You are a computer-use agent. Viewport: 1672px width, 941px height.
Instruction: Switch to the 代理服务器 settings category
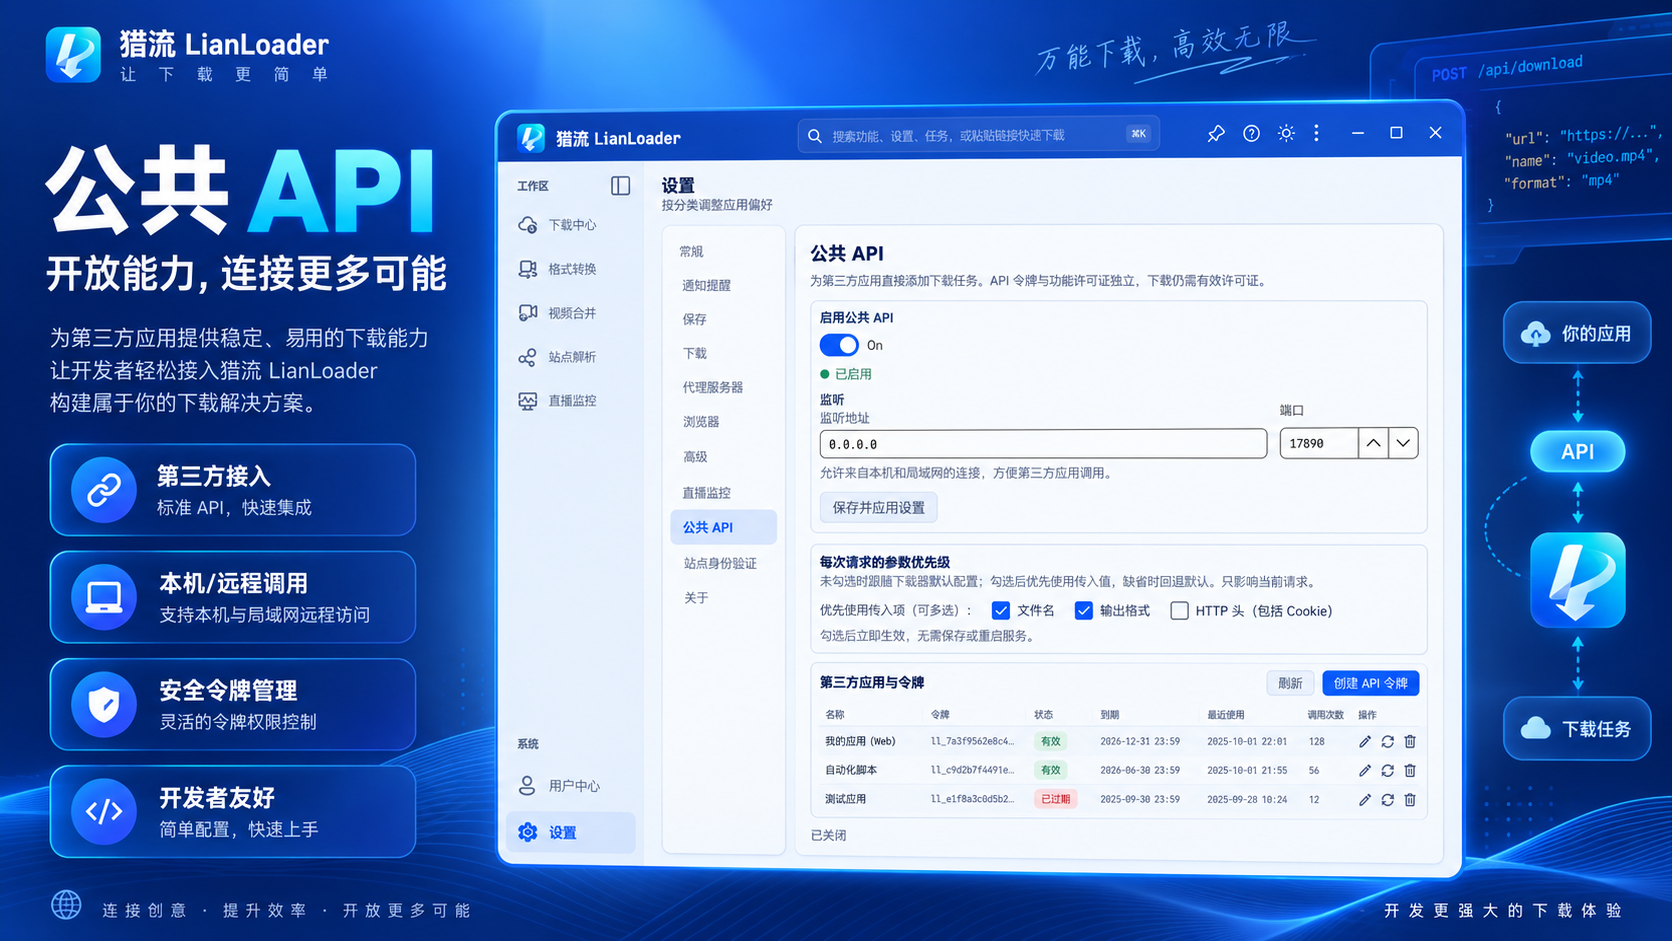[x=712, y=388]
